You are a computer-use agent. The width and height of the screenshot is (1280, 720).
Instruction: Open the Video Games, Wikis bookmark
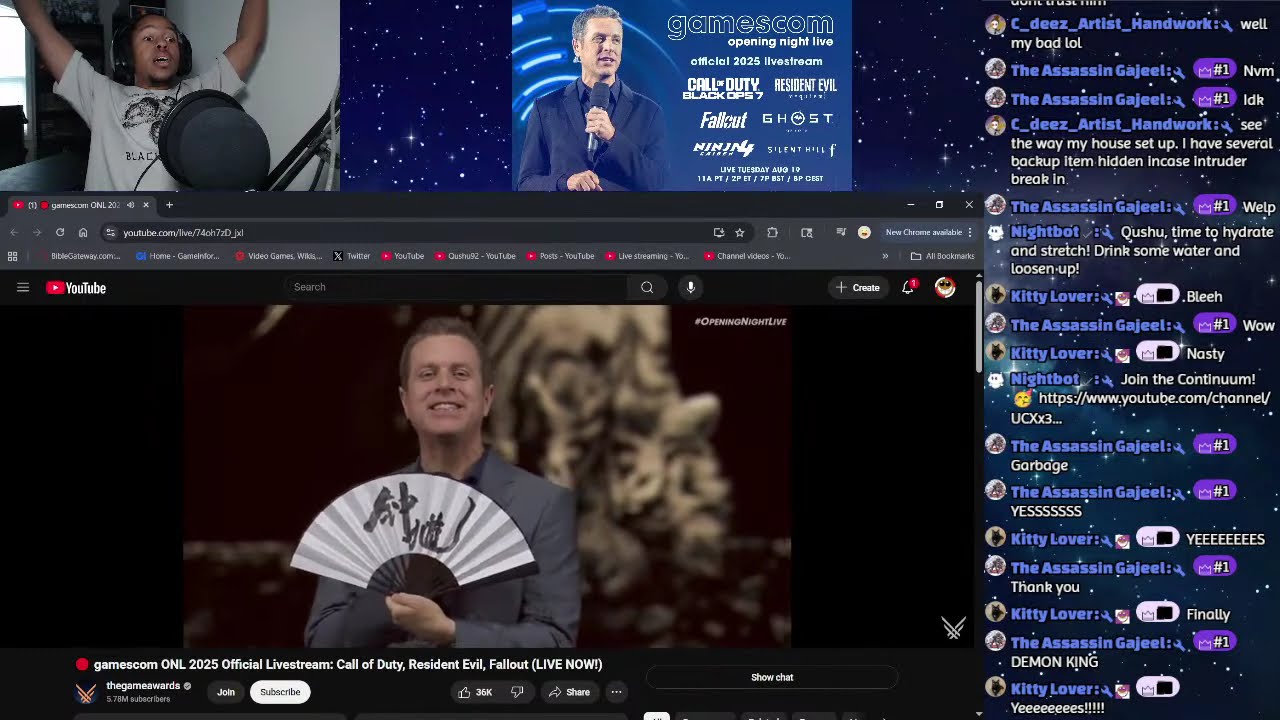278,256
